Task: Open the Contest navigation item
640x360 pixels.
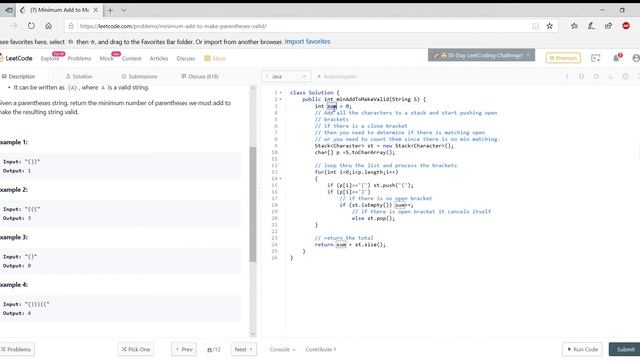Action: tap(131, 58)
